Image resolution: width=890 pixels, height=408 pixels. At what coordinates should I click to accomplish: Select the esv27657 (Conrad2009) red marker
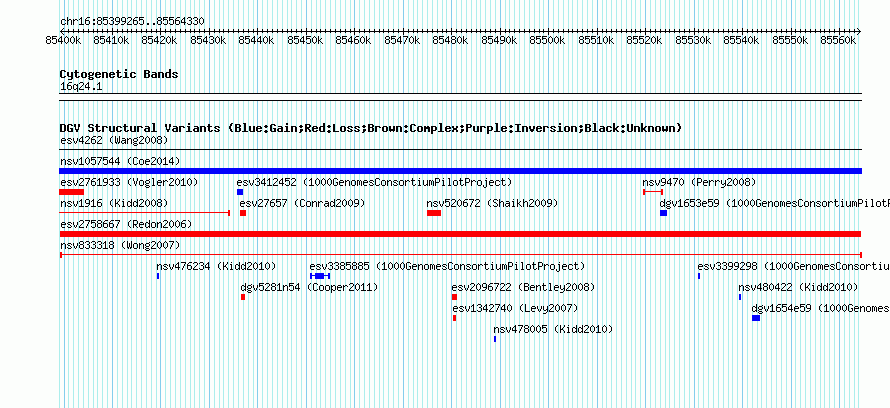pyautogui.click(x=243, y=213)
